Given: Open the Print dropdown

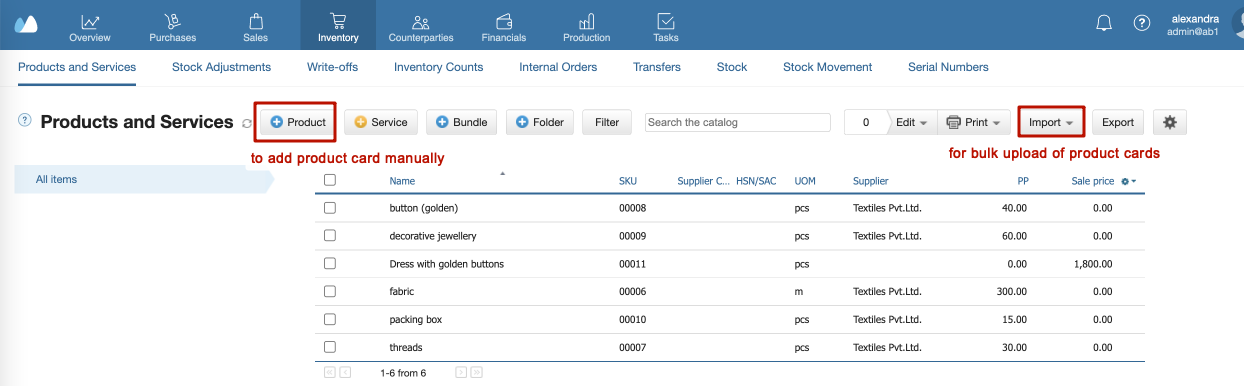Looking at the screenshot, I should [973, 122].
